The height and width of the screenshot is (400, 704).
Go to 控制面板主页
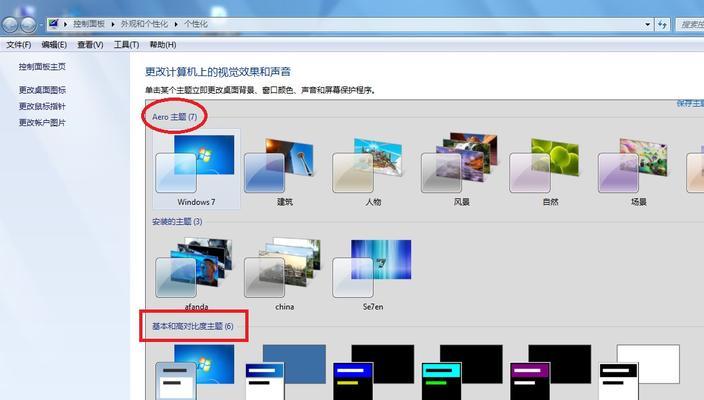42,67
